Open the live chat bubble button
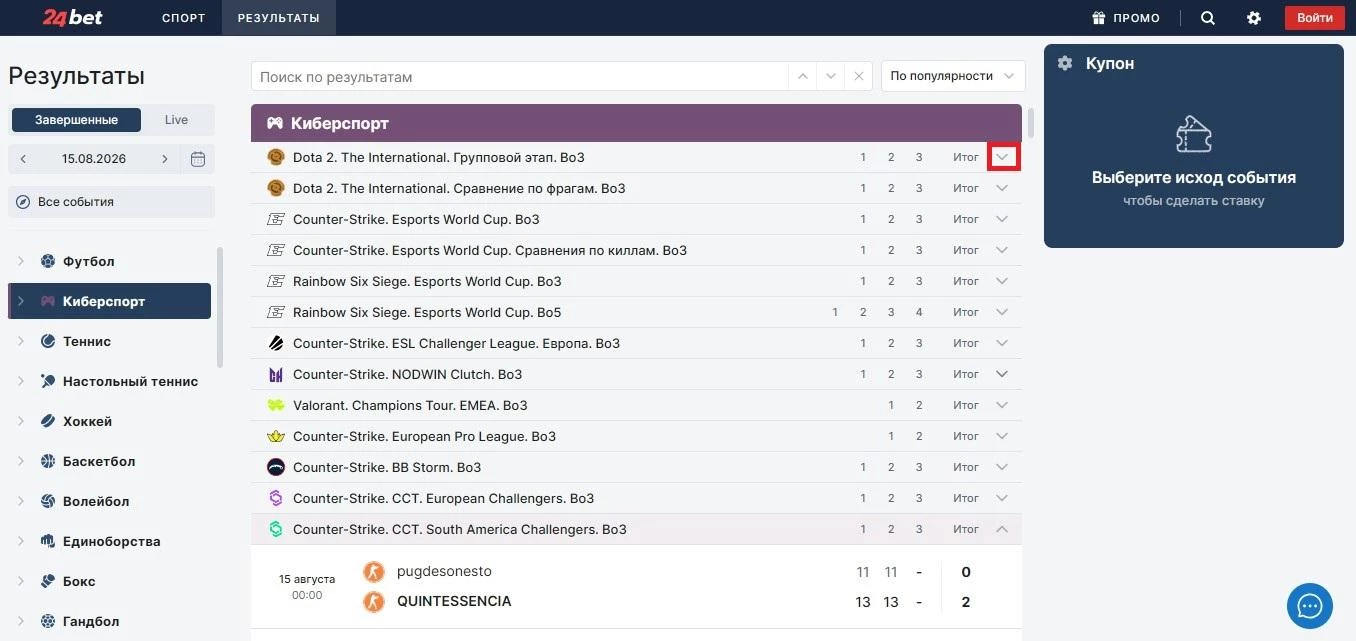The image size is (1356, 641). click(x=1310, y=606)
